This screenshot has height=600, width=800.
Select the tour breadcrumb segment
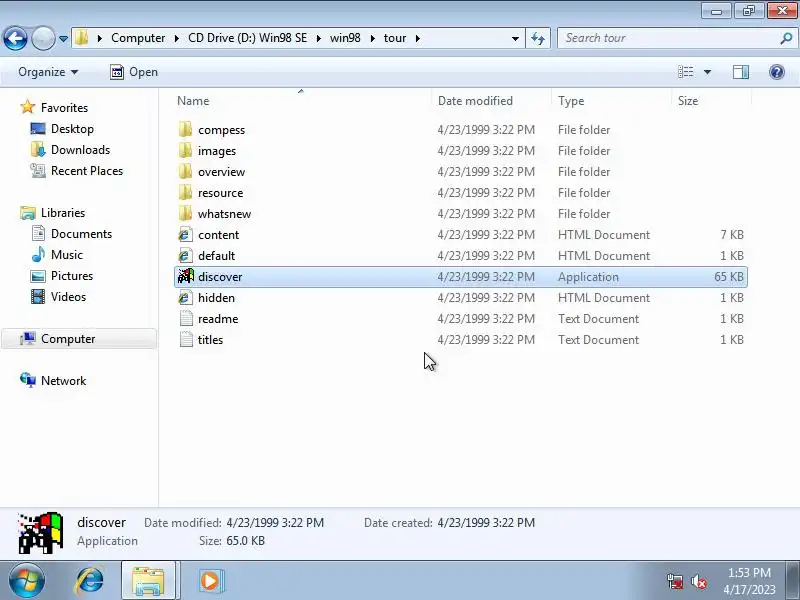(x=395, y=38)
